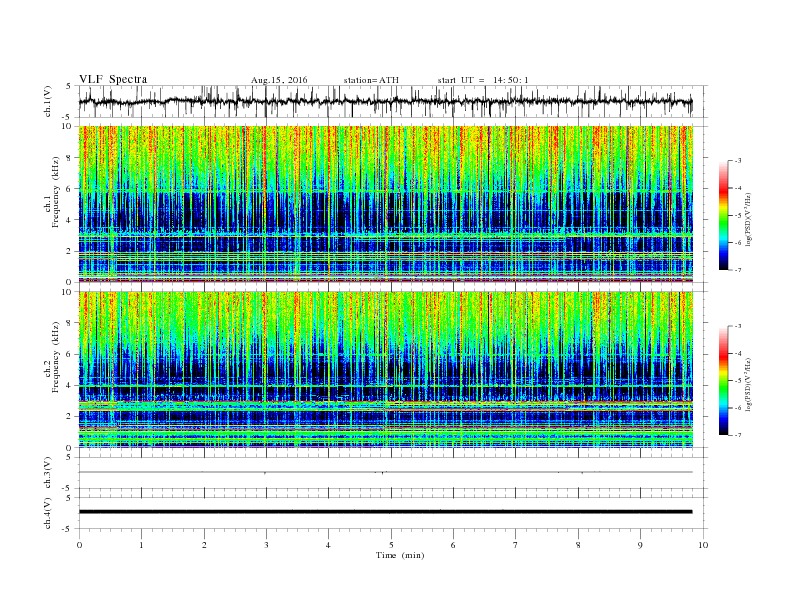
Task: Click the thick black ch.4 trace
Action: coord(385,512)
